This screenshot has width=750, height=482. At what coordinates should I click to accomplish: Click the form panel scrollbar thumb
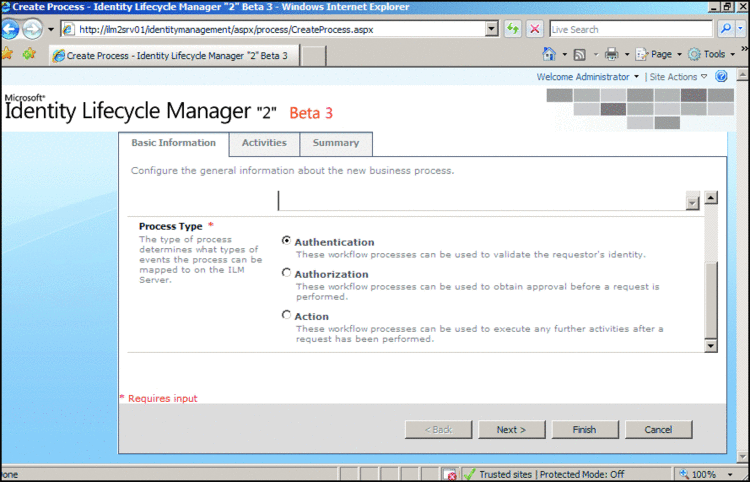tap(711, 300)
